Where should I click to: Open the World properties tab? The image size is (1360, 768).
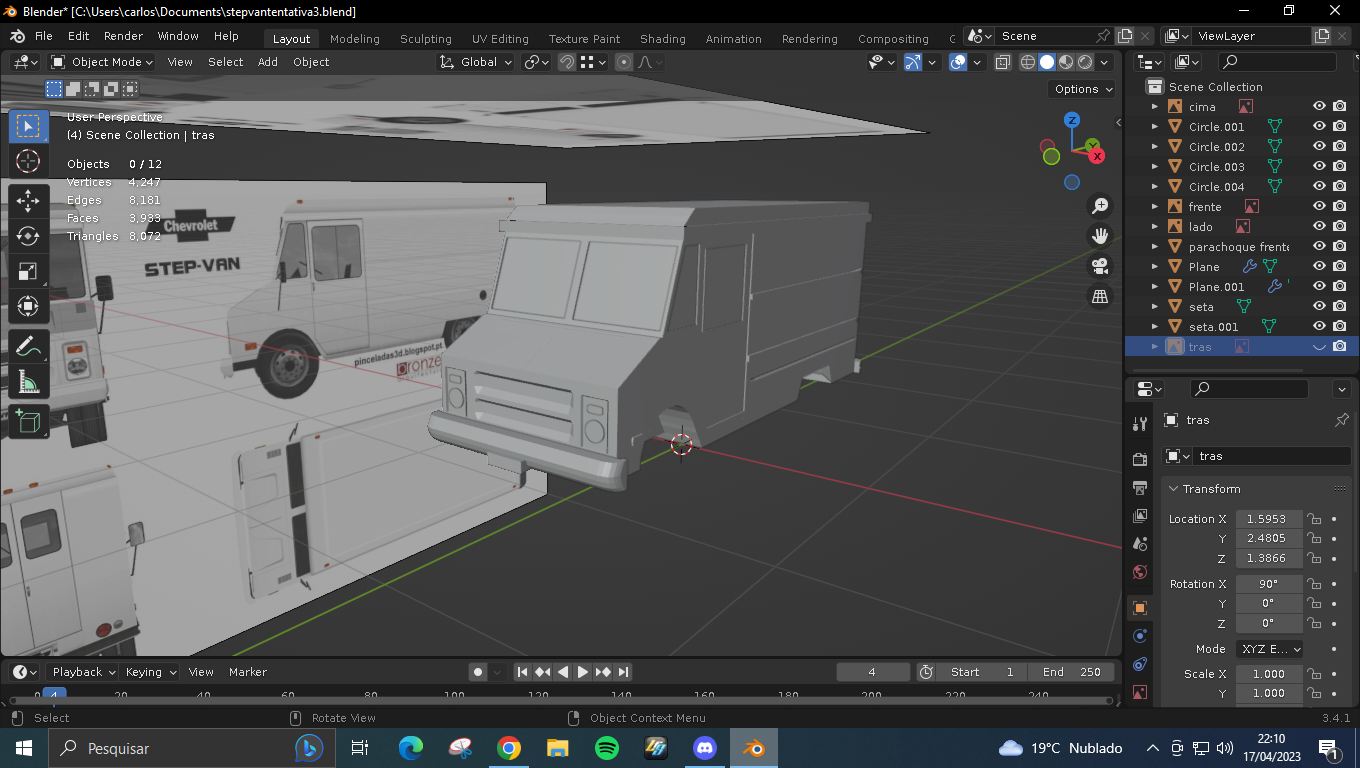(x=1139, y=572)
